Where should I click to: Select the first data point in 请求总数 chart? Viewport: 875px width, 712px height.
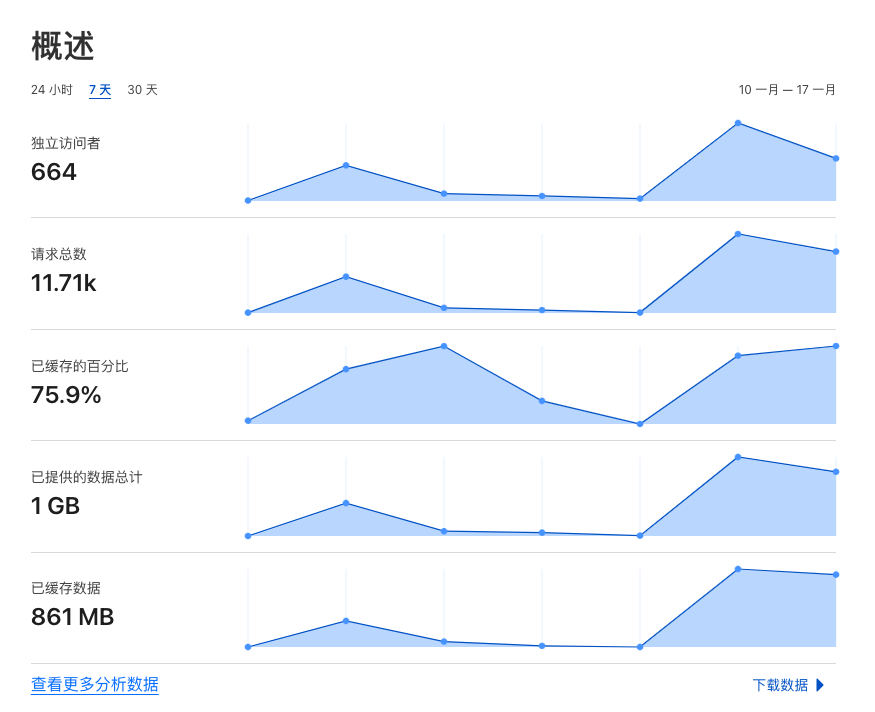pos(248,312)
